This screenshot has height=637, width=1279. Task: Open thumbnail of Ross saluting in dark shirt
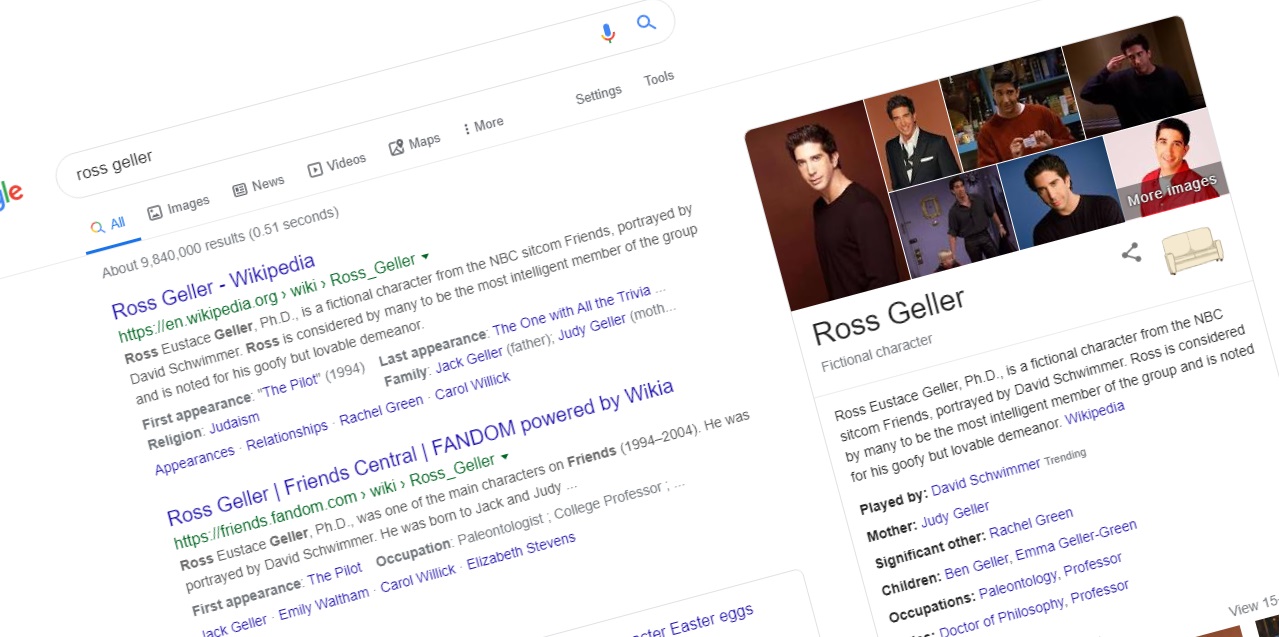click(x=1135, y=77)
